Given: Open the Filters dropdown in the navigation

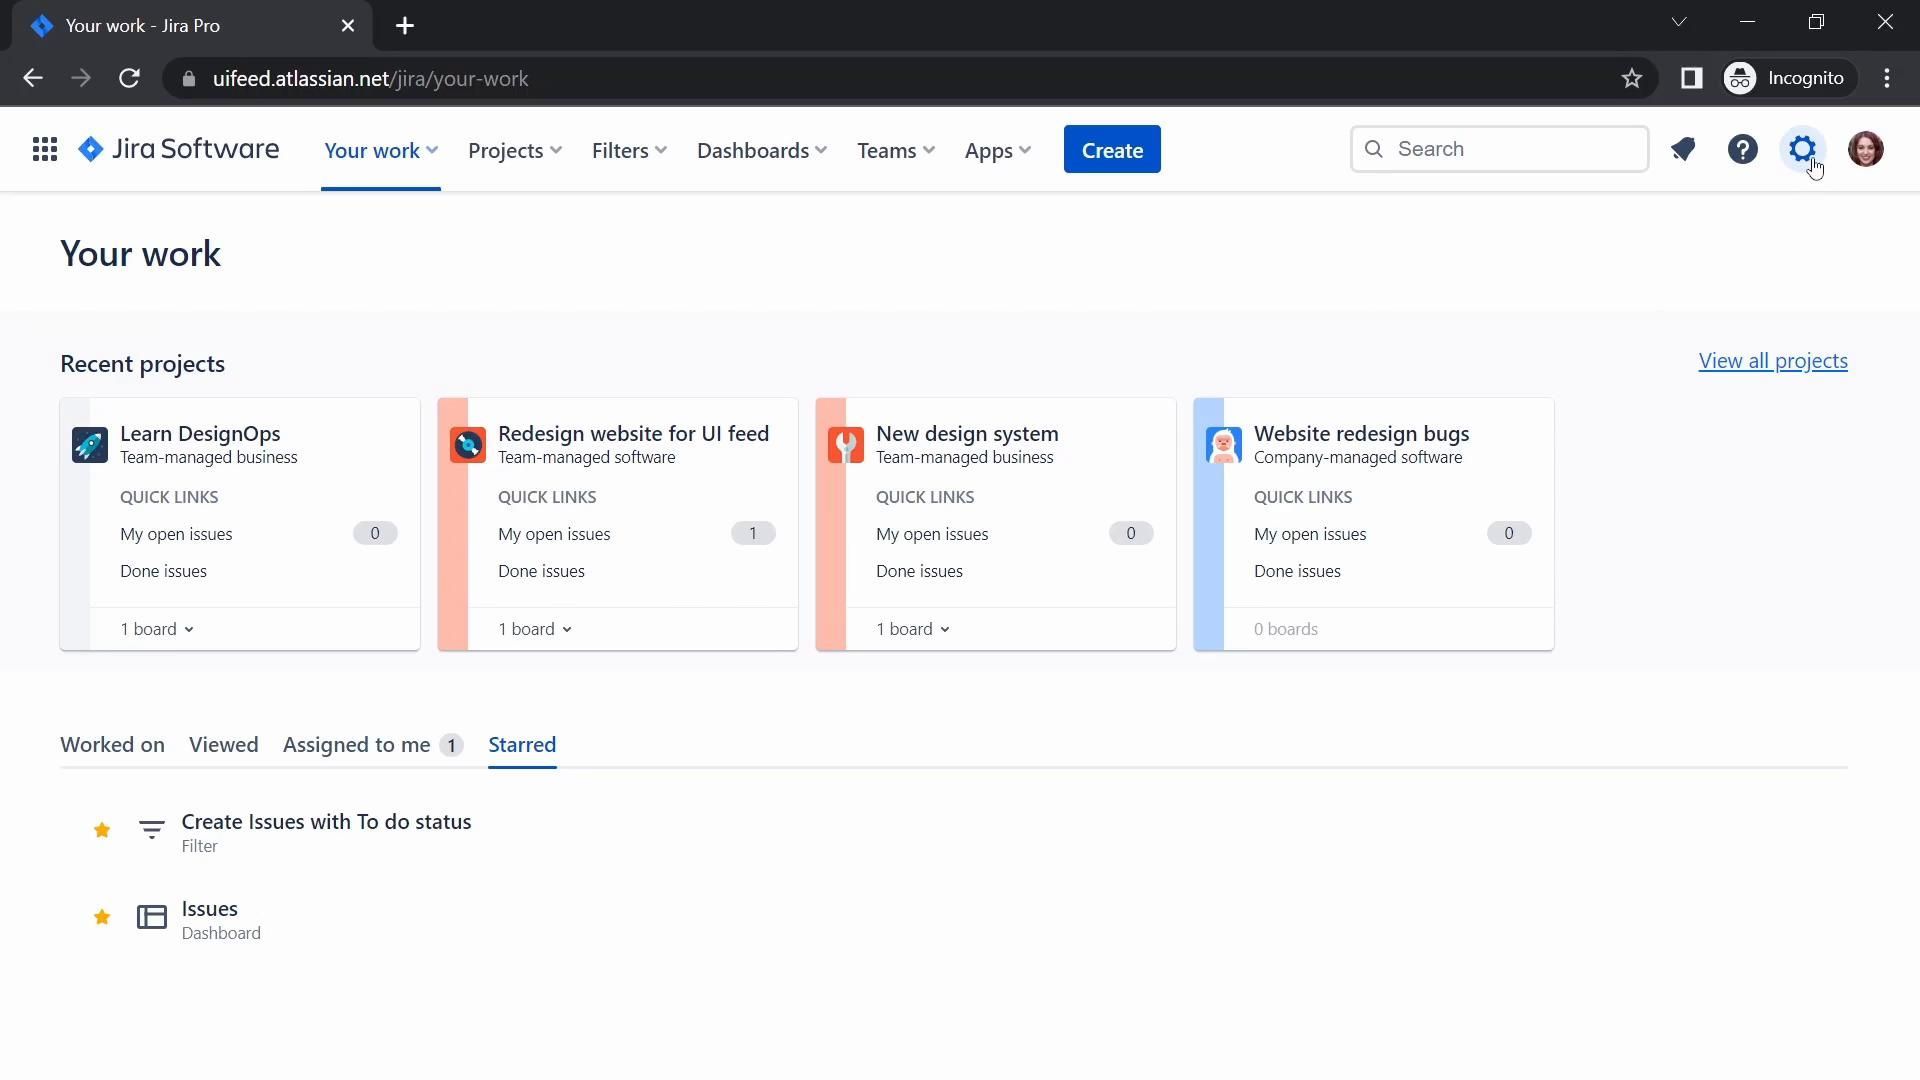Looking at the screenshot, I should (629, 150).
